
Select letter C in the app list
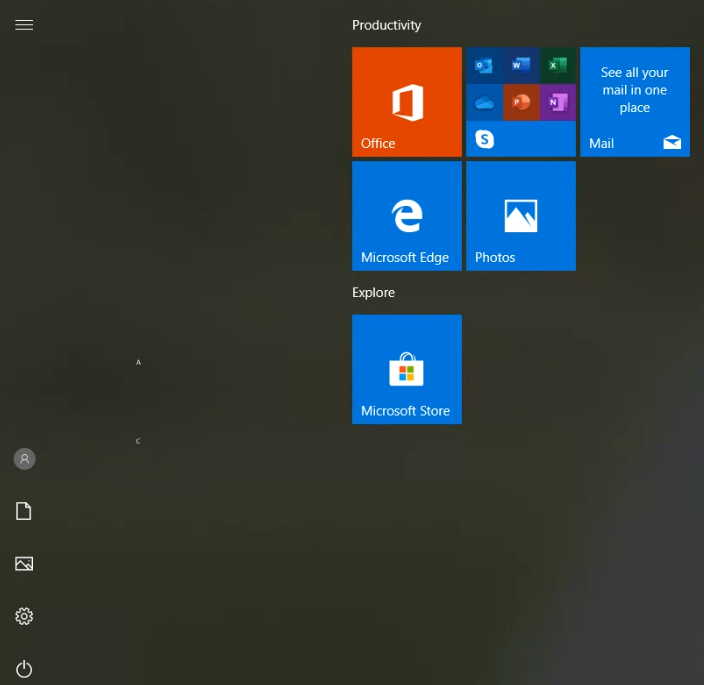coord(138,441)
